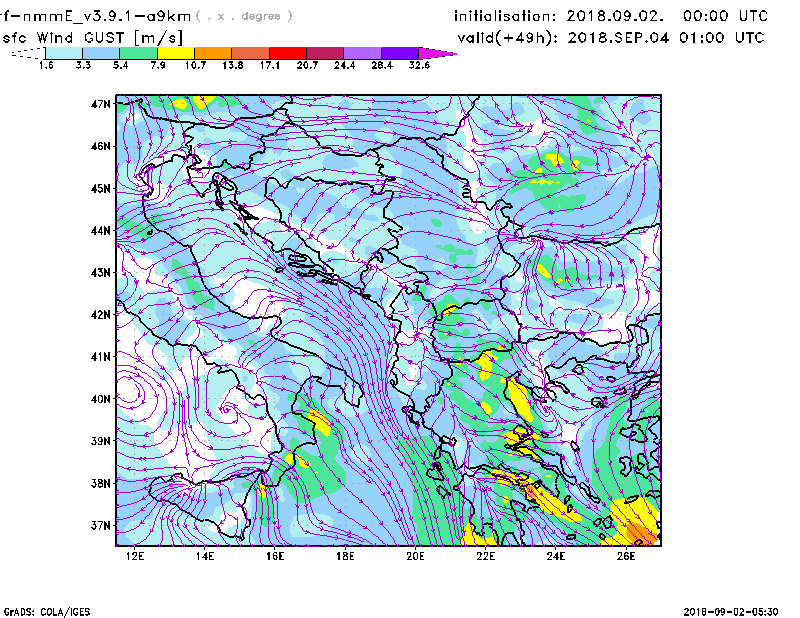Viewport: 800px width, 618px height.
Task: Click the 3.3 colorbar value label
Action: point(83,65)
